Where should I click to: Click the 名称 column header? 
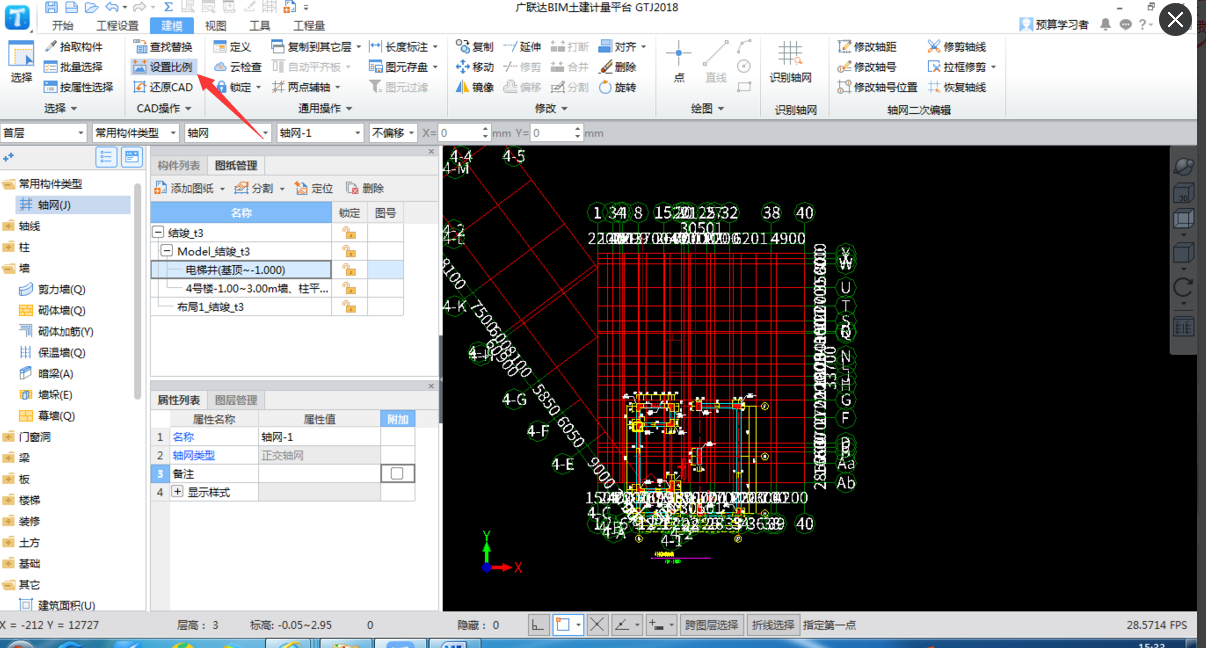241,213
